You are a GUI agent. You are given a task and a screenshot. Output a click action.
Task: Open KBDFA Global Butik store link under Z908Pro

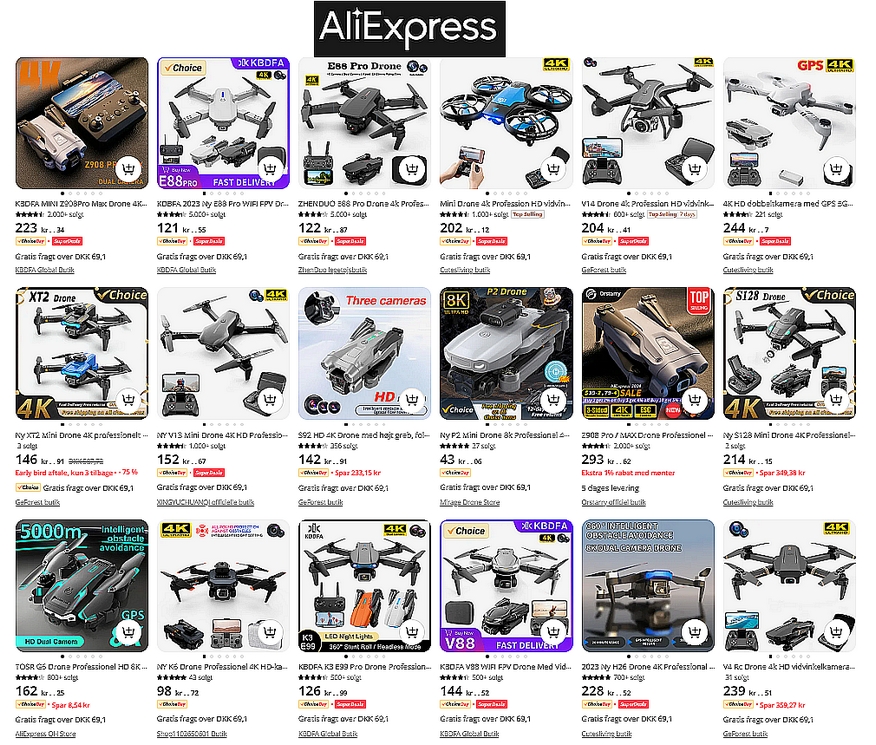(x=45, y=270)
